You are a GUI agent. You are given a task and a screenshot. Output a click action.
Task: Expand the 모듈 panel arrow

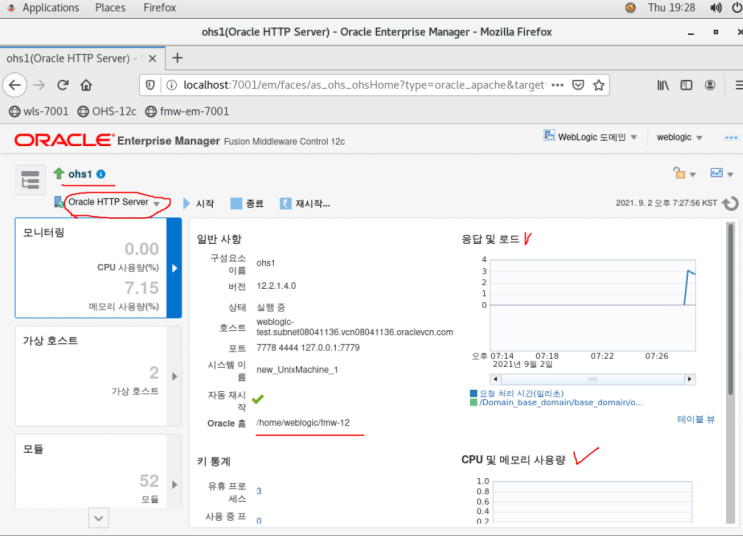click(x=174, y=484)
